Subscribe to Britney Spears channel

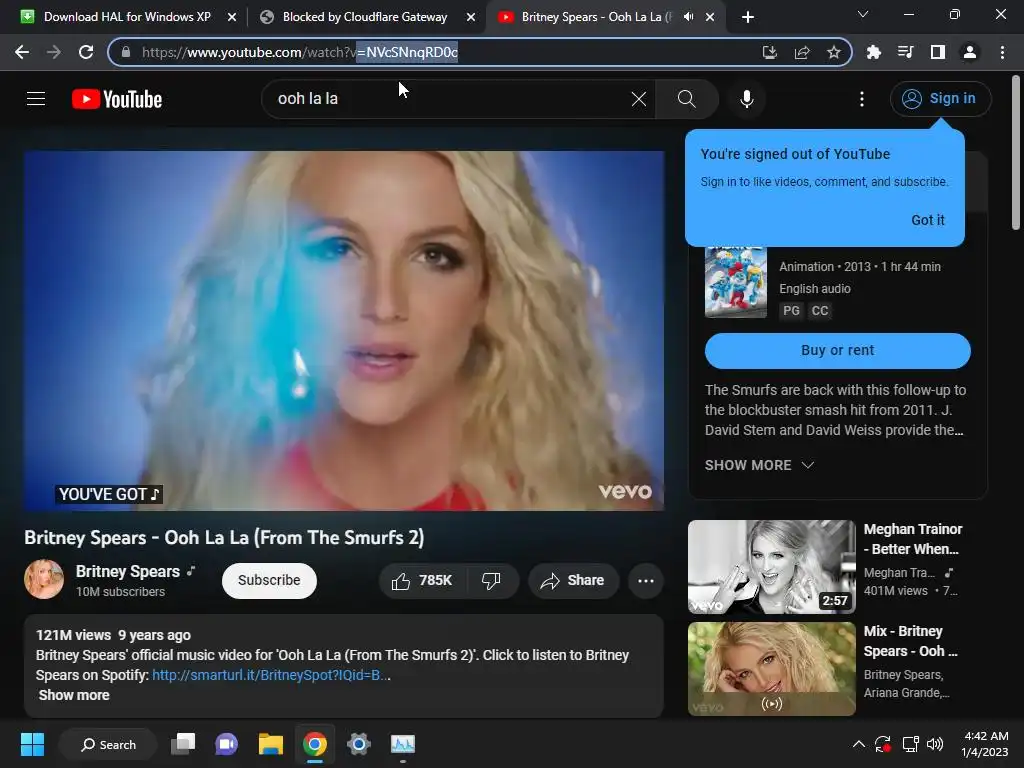269,581
